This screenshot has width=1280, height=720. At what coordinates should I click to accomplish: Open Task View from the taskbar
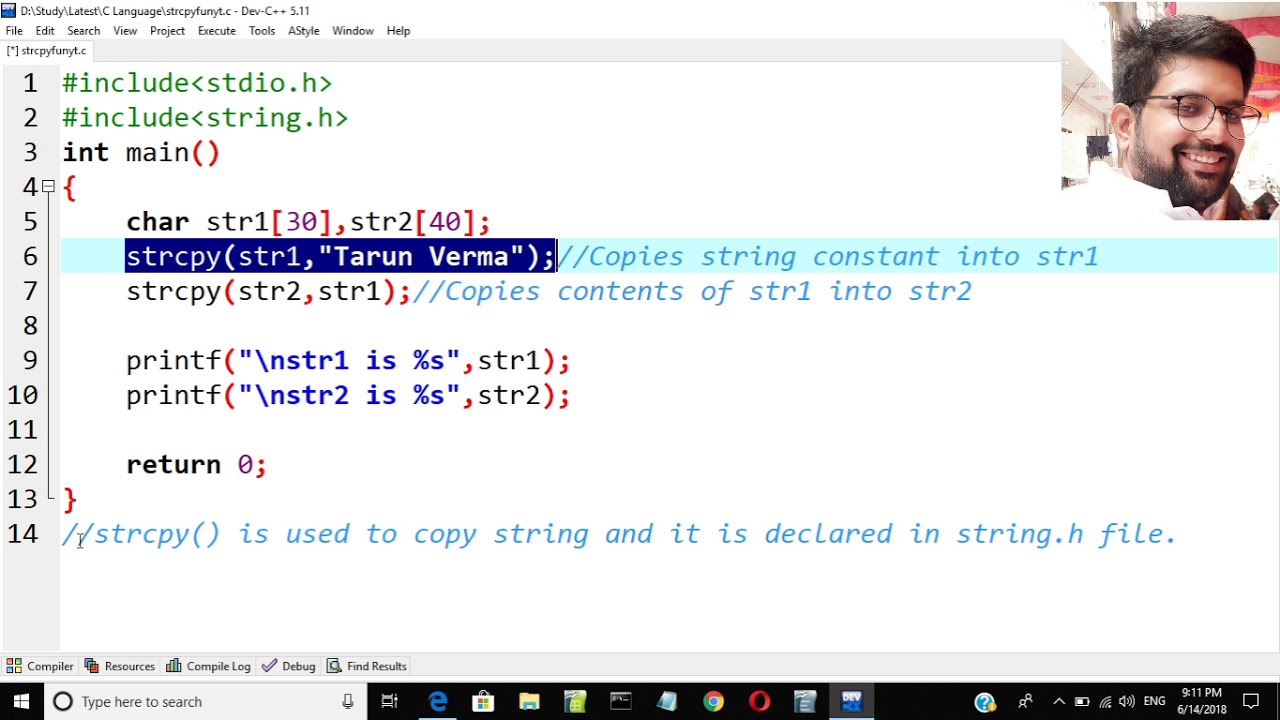click(x=390, y=702)
